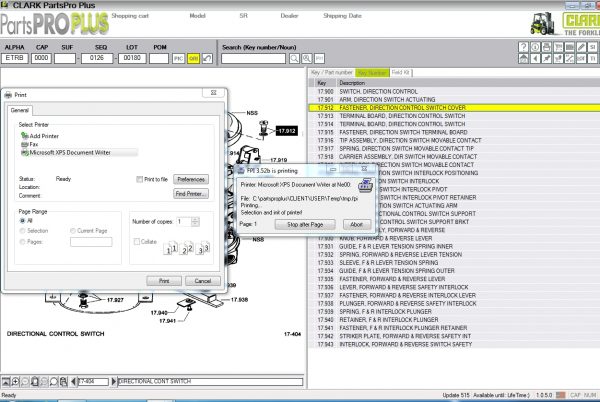Increase number of copies spinner
Image resolution: width=600 pixels, height=402 pixels.
(x=195, y=219)
